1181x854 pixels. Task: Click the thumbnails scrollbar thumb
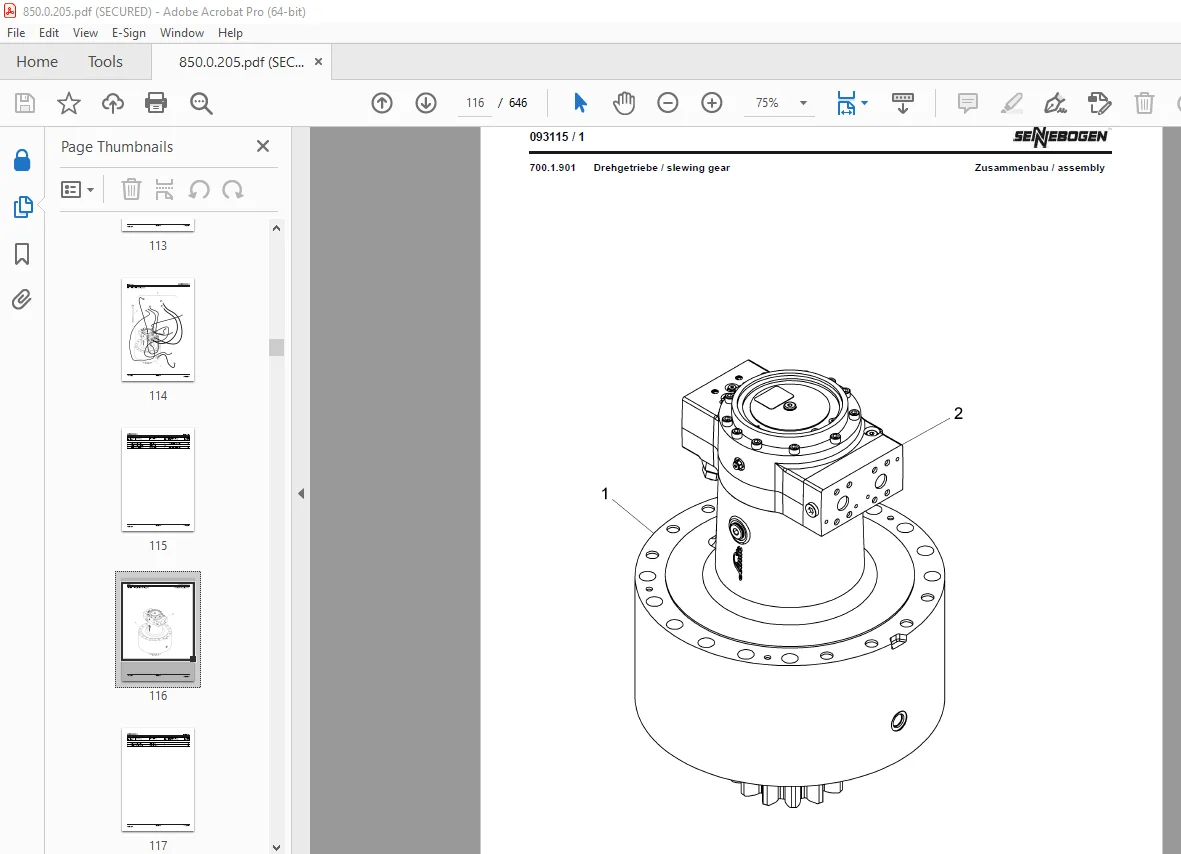click(x=276, y=347)
